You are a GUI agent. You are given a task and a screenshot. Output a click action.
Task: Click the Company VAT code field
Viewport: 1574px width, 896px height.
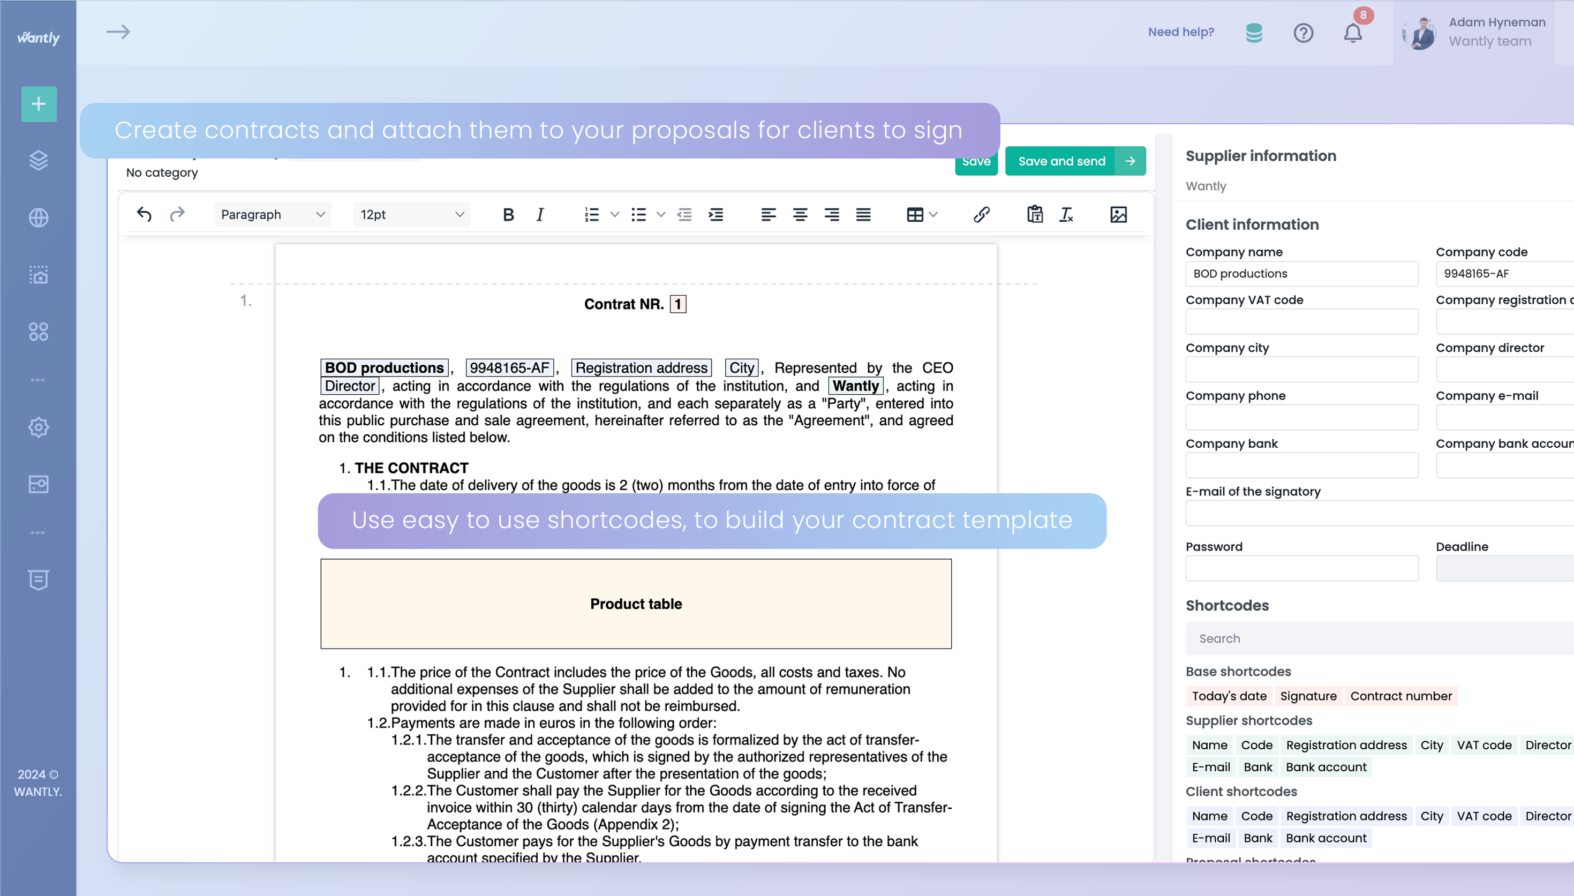(x=1301, y=322)
